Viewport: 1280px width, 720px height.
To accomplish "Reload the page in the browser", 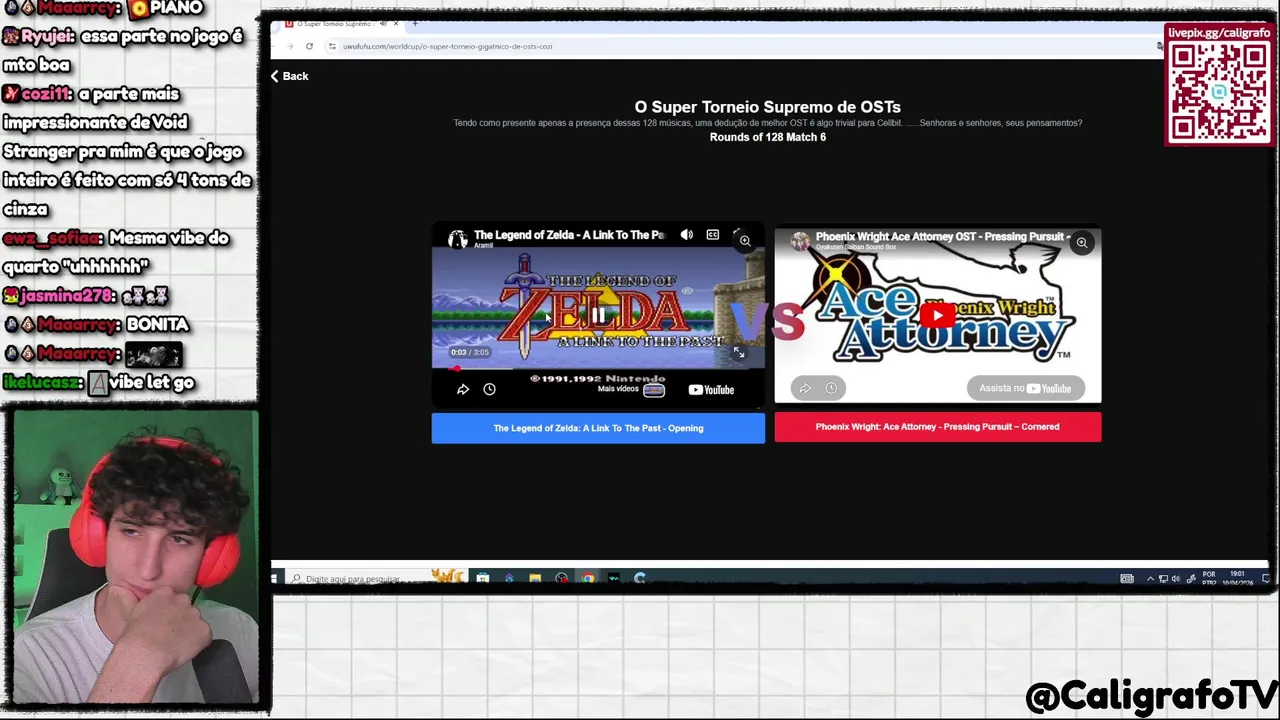I will tap(309, 46).
